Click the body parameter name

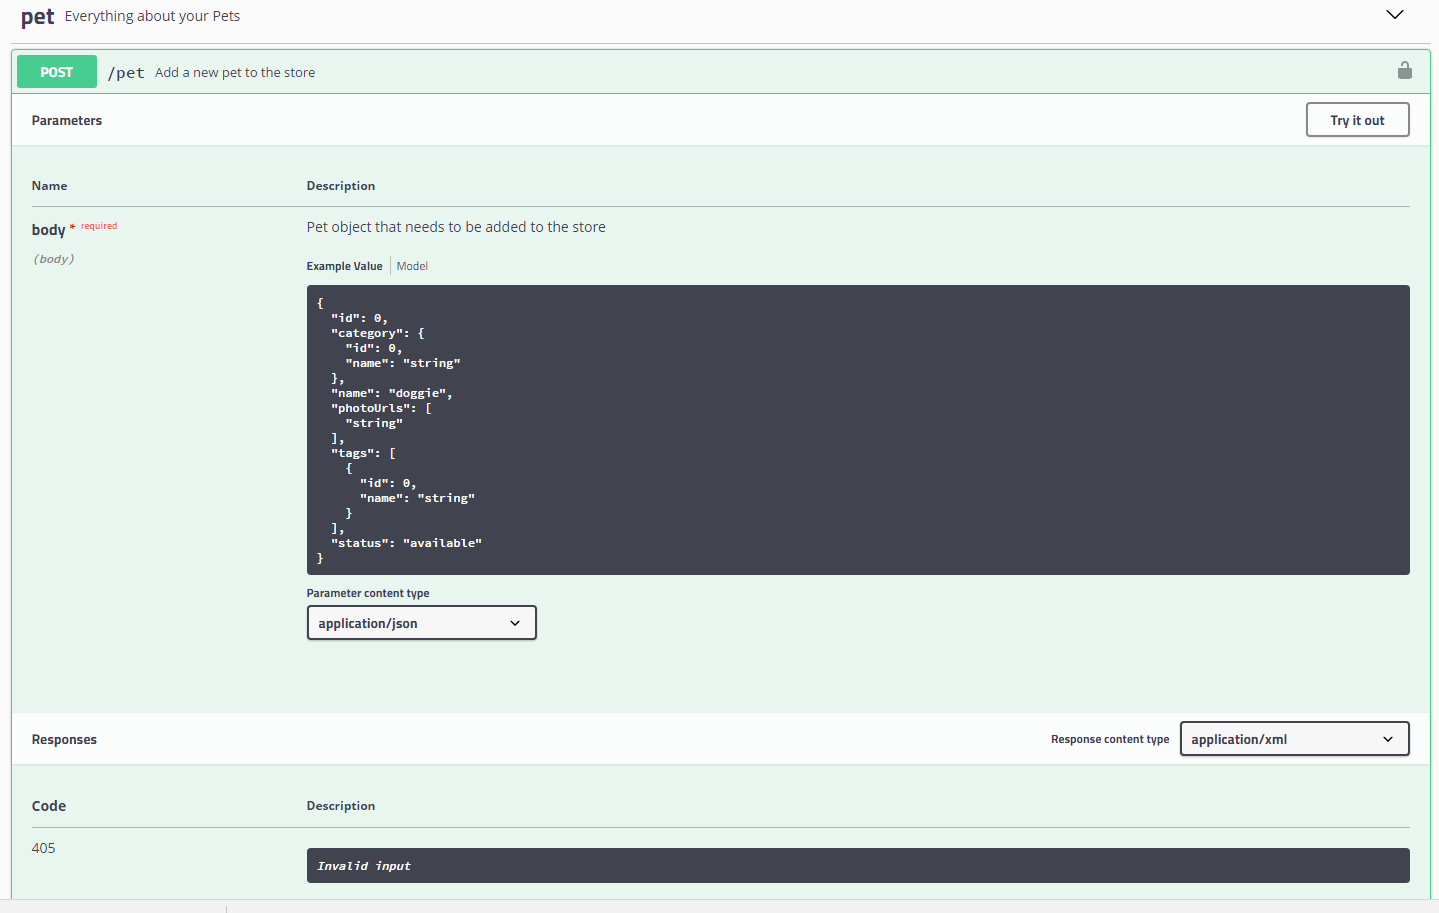pos(49,229)
